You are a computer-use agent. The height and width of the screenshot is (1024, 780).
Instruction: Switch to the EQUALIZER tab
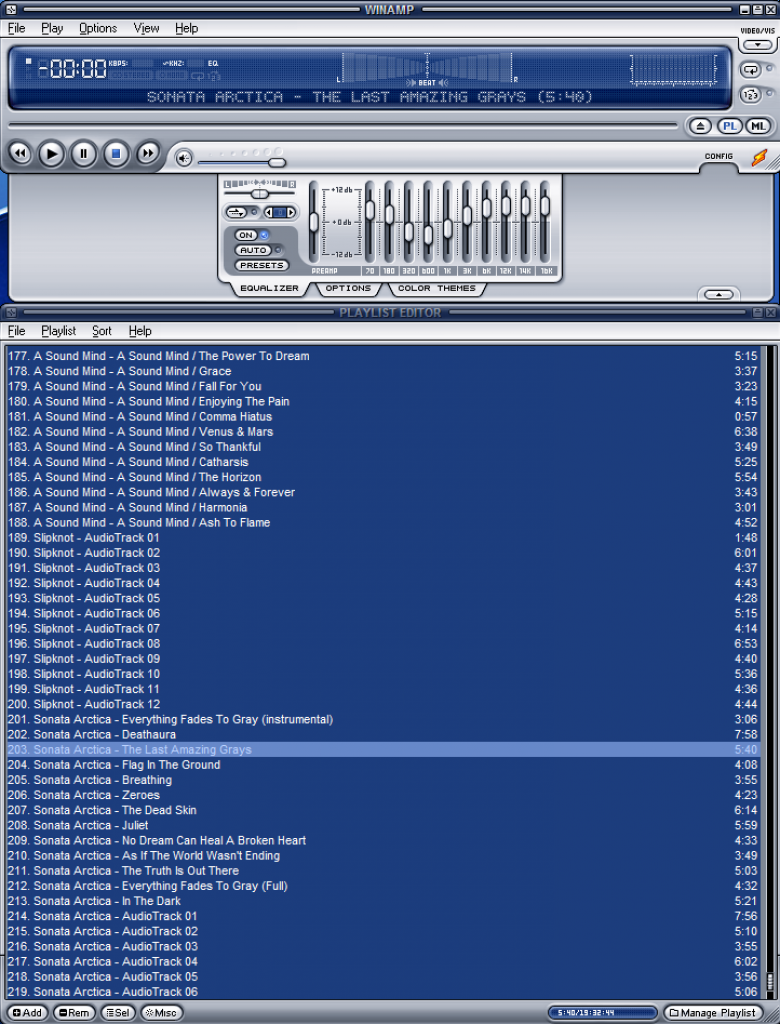(x=269, y=288)
